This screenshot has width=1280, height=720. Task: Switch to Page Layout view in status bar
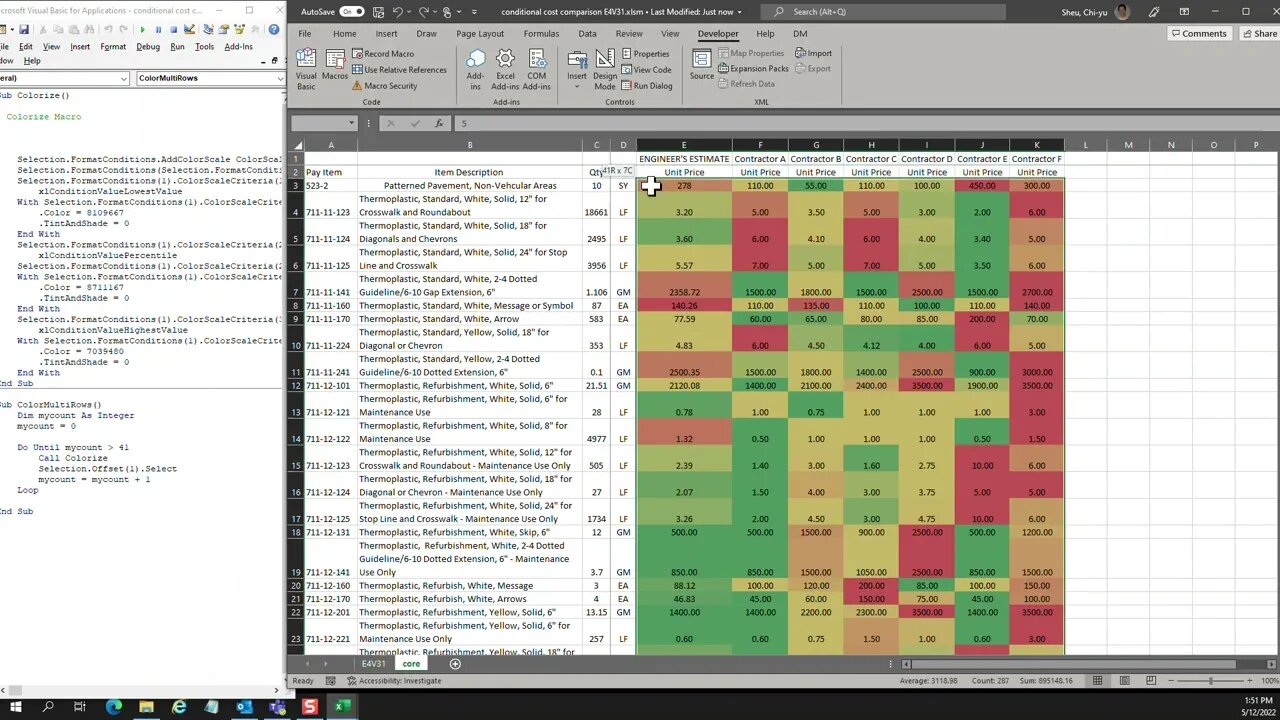pos(1125,681)
